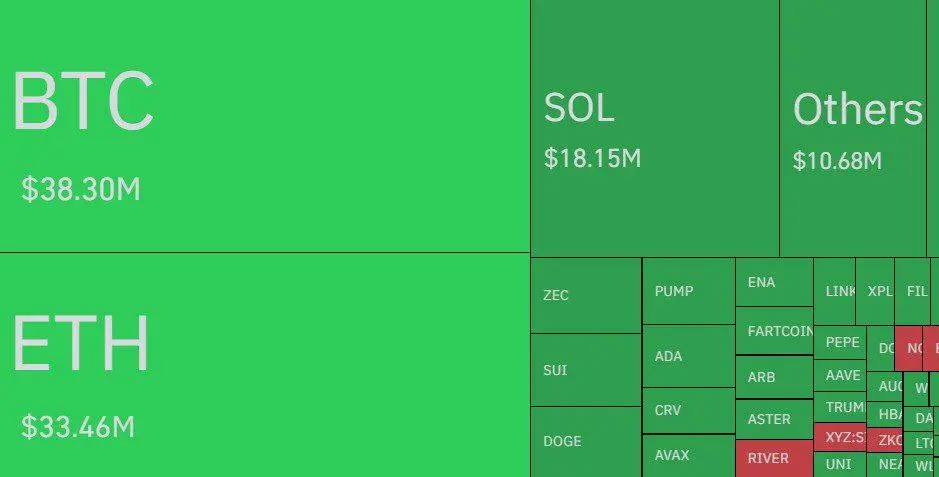The image size is (939, 477).
Task: Open the ASTER cell
Action: coord(774,420)
